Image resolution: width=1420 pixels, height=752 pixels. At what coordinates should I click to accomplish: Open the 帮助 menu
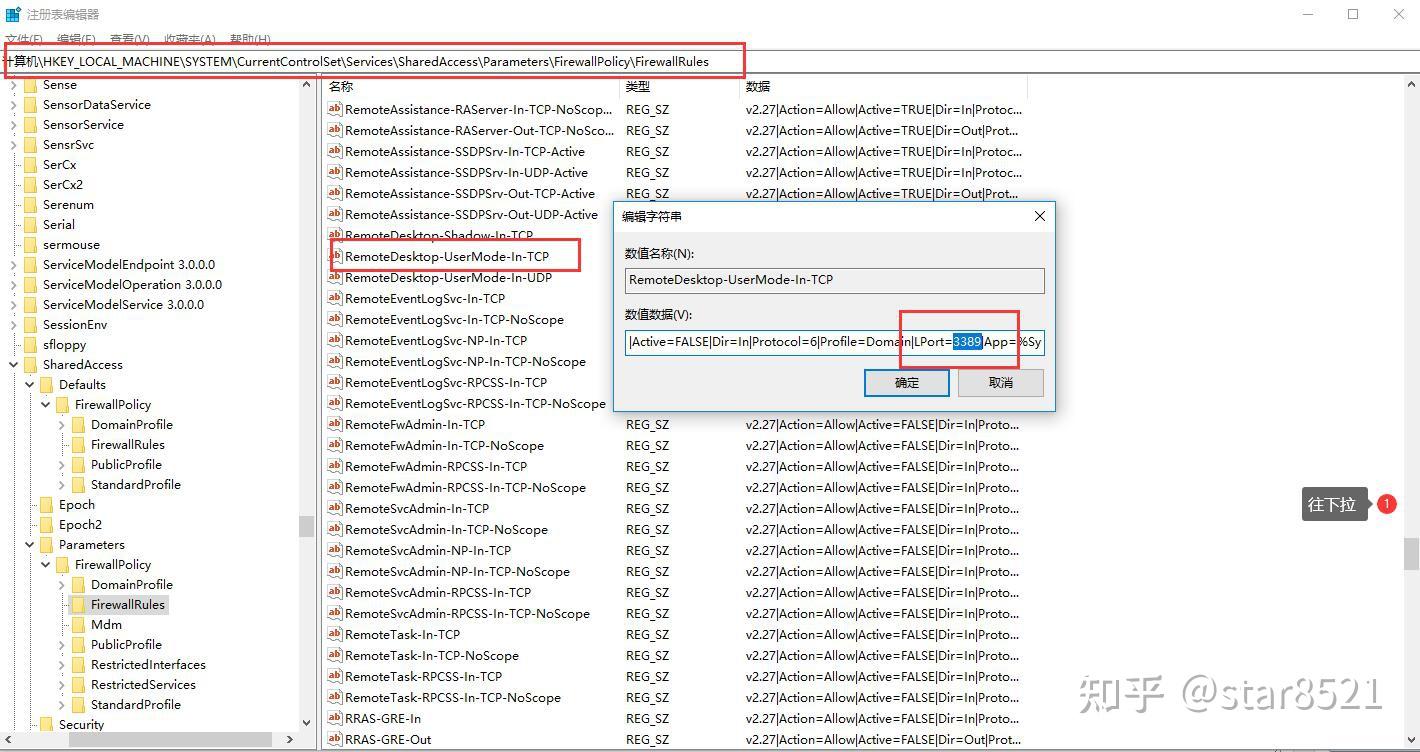coord(249,39)
